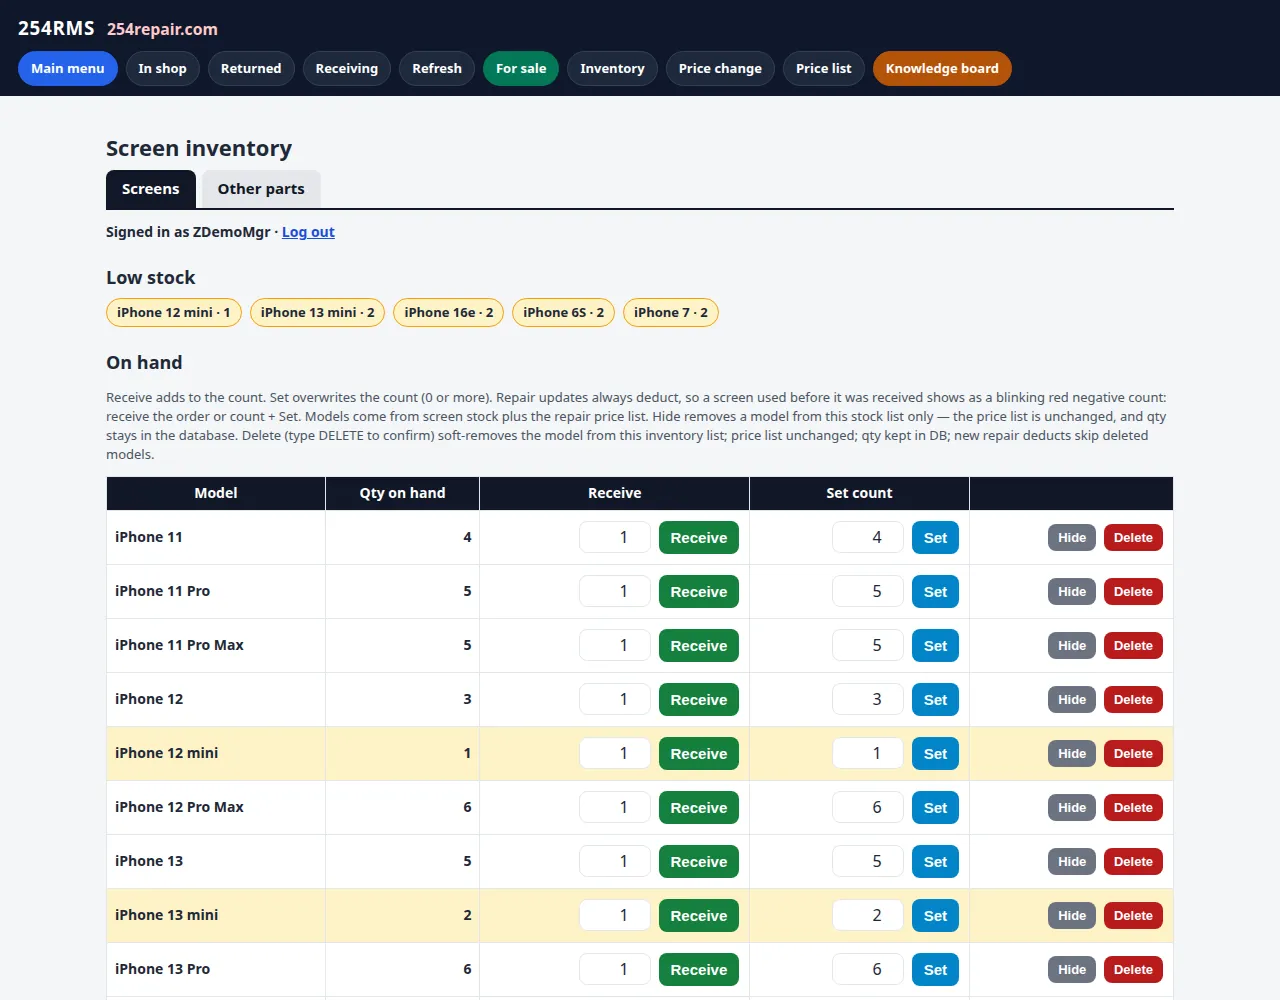The image size is (1280, 1000).
Task: Click Set for iPhone 13 mini
Action: 935,916
